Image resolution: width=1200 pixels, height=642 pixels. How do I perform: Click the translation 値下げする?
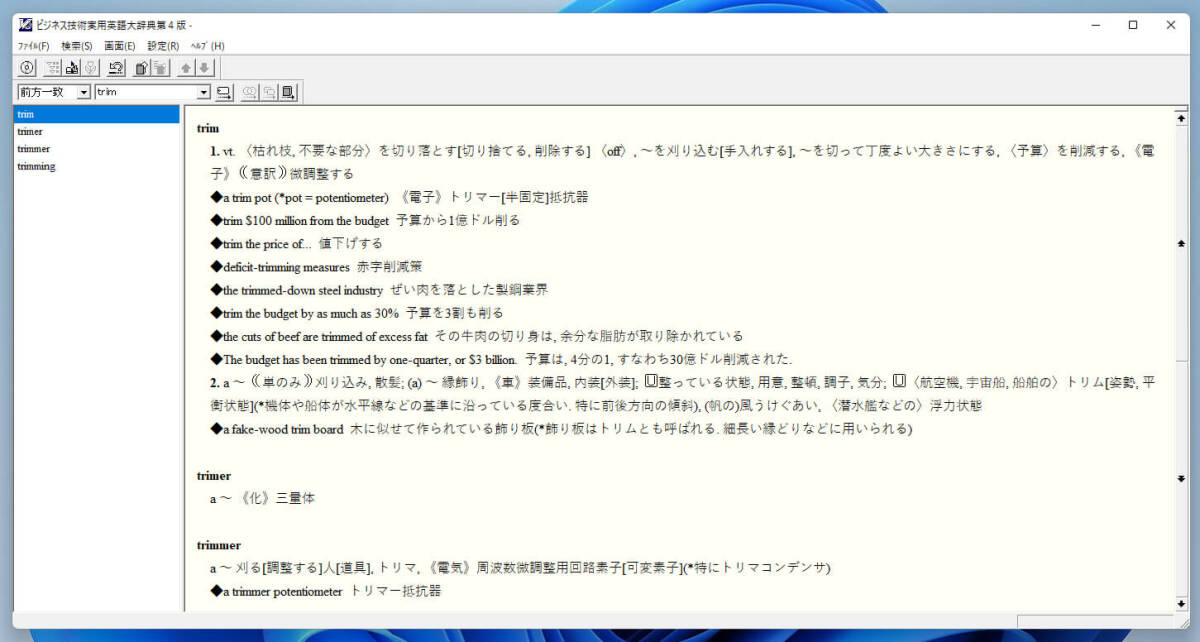tap(350, 244)
